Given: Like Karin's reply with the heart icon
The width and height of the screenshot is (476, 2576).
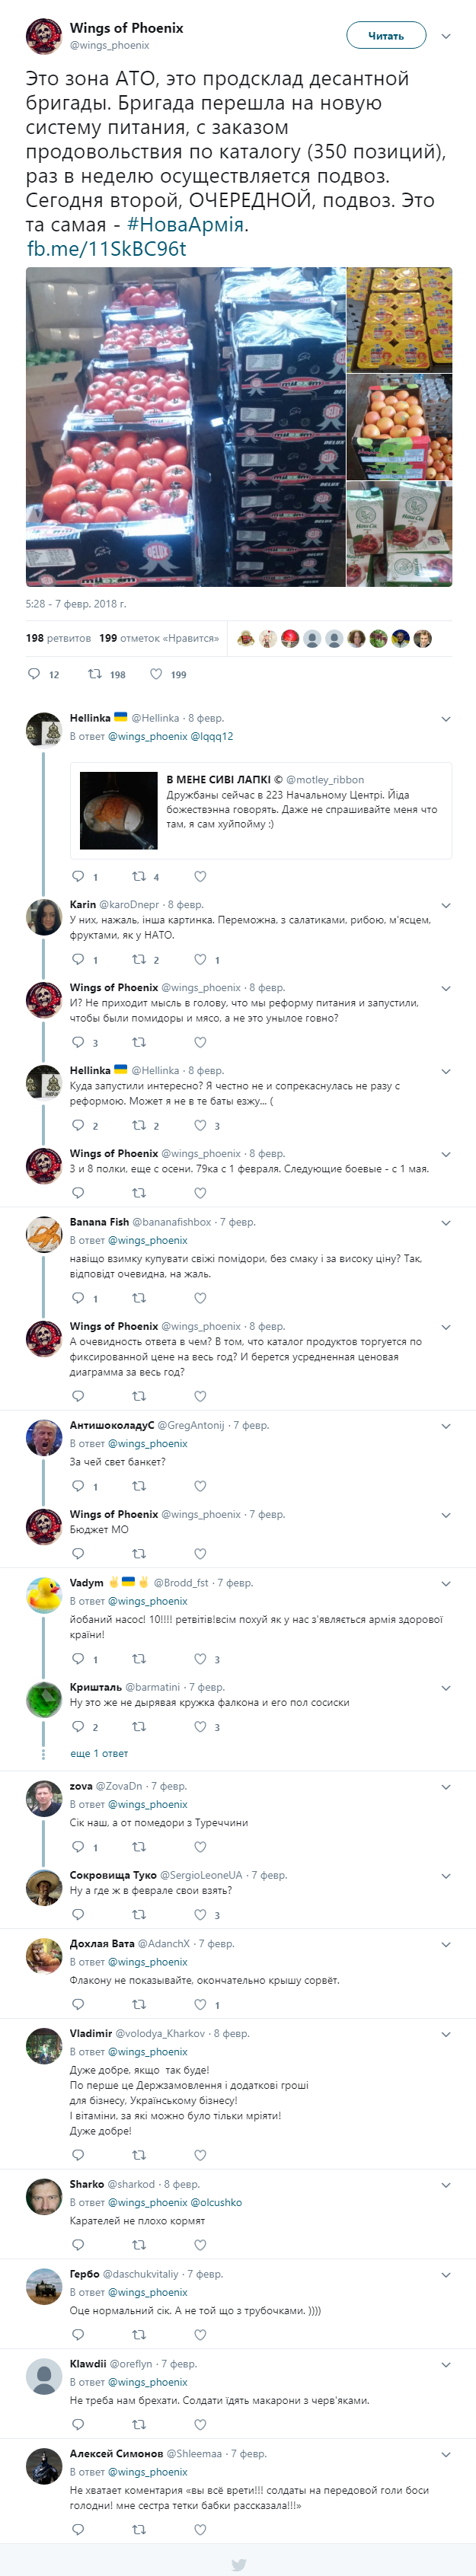Looking at the screenshot, I should pyautogui.click(x=200, y=959).
